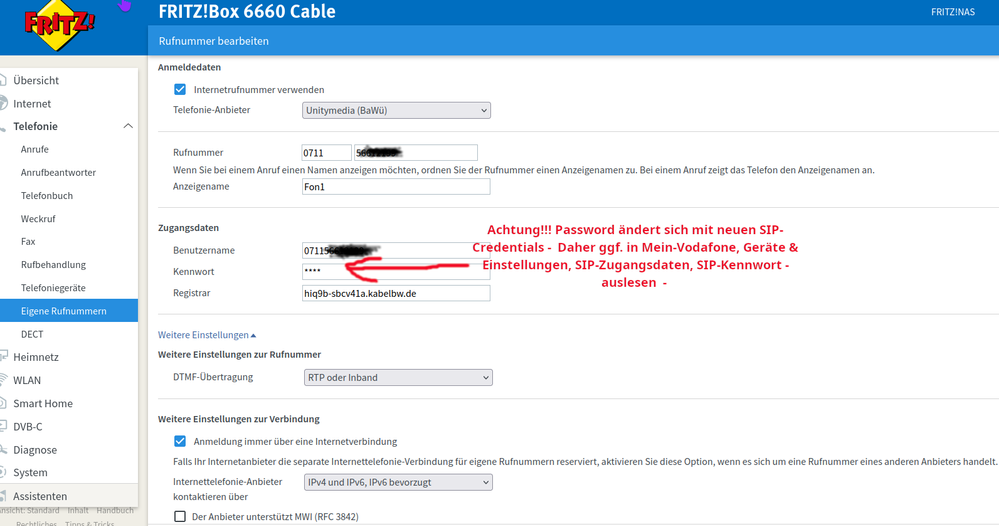Image resolution: width=999 pixels, height=526 pixels.
Task: Toggle Anmeldung immer über eine Internetverbindung
Action: [x=180, y=441]
